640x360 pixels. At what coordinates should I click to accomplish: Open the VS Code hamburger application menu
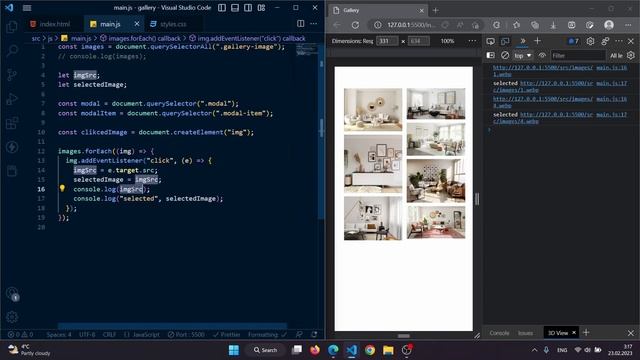27,8
